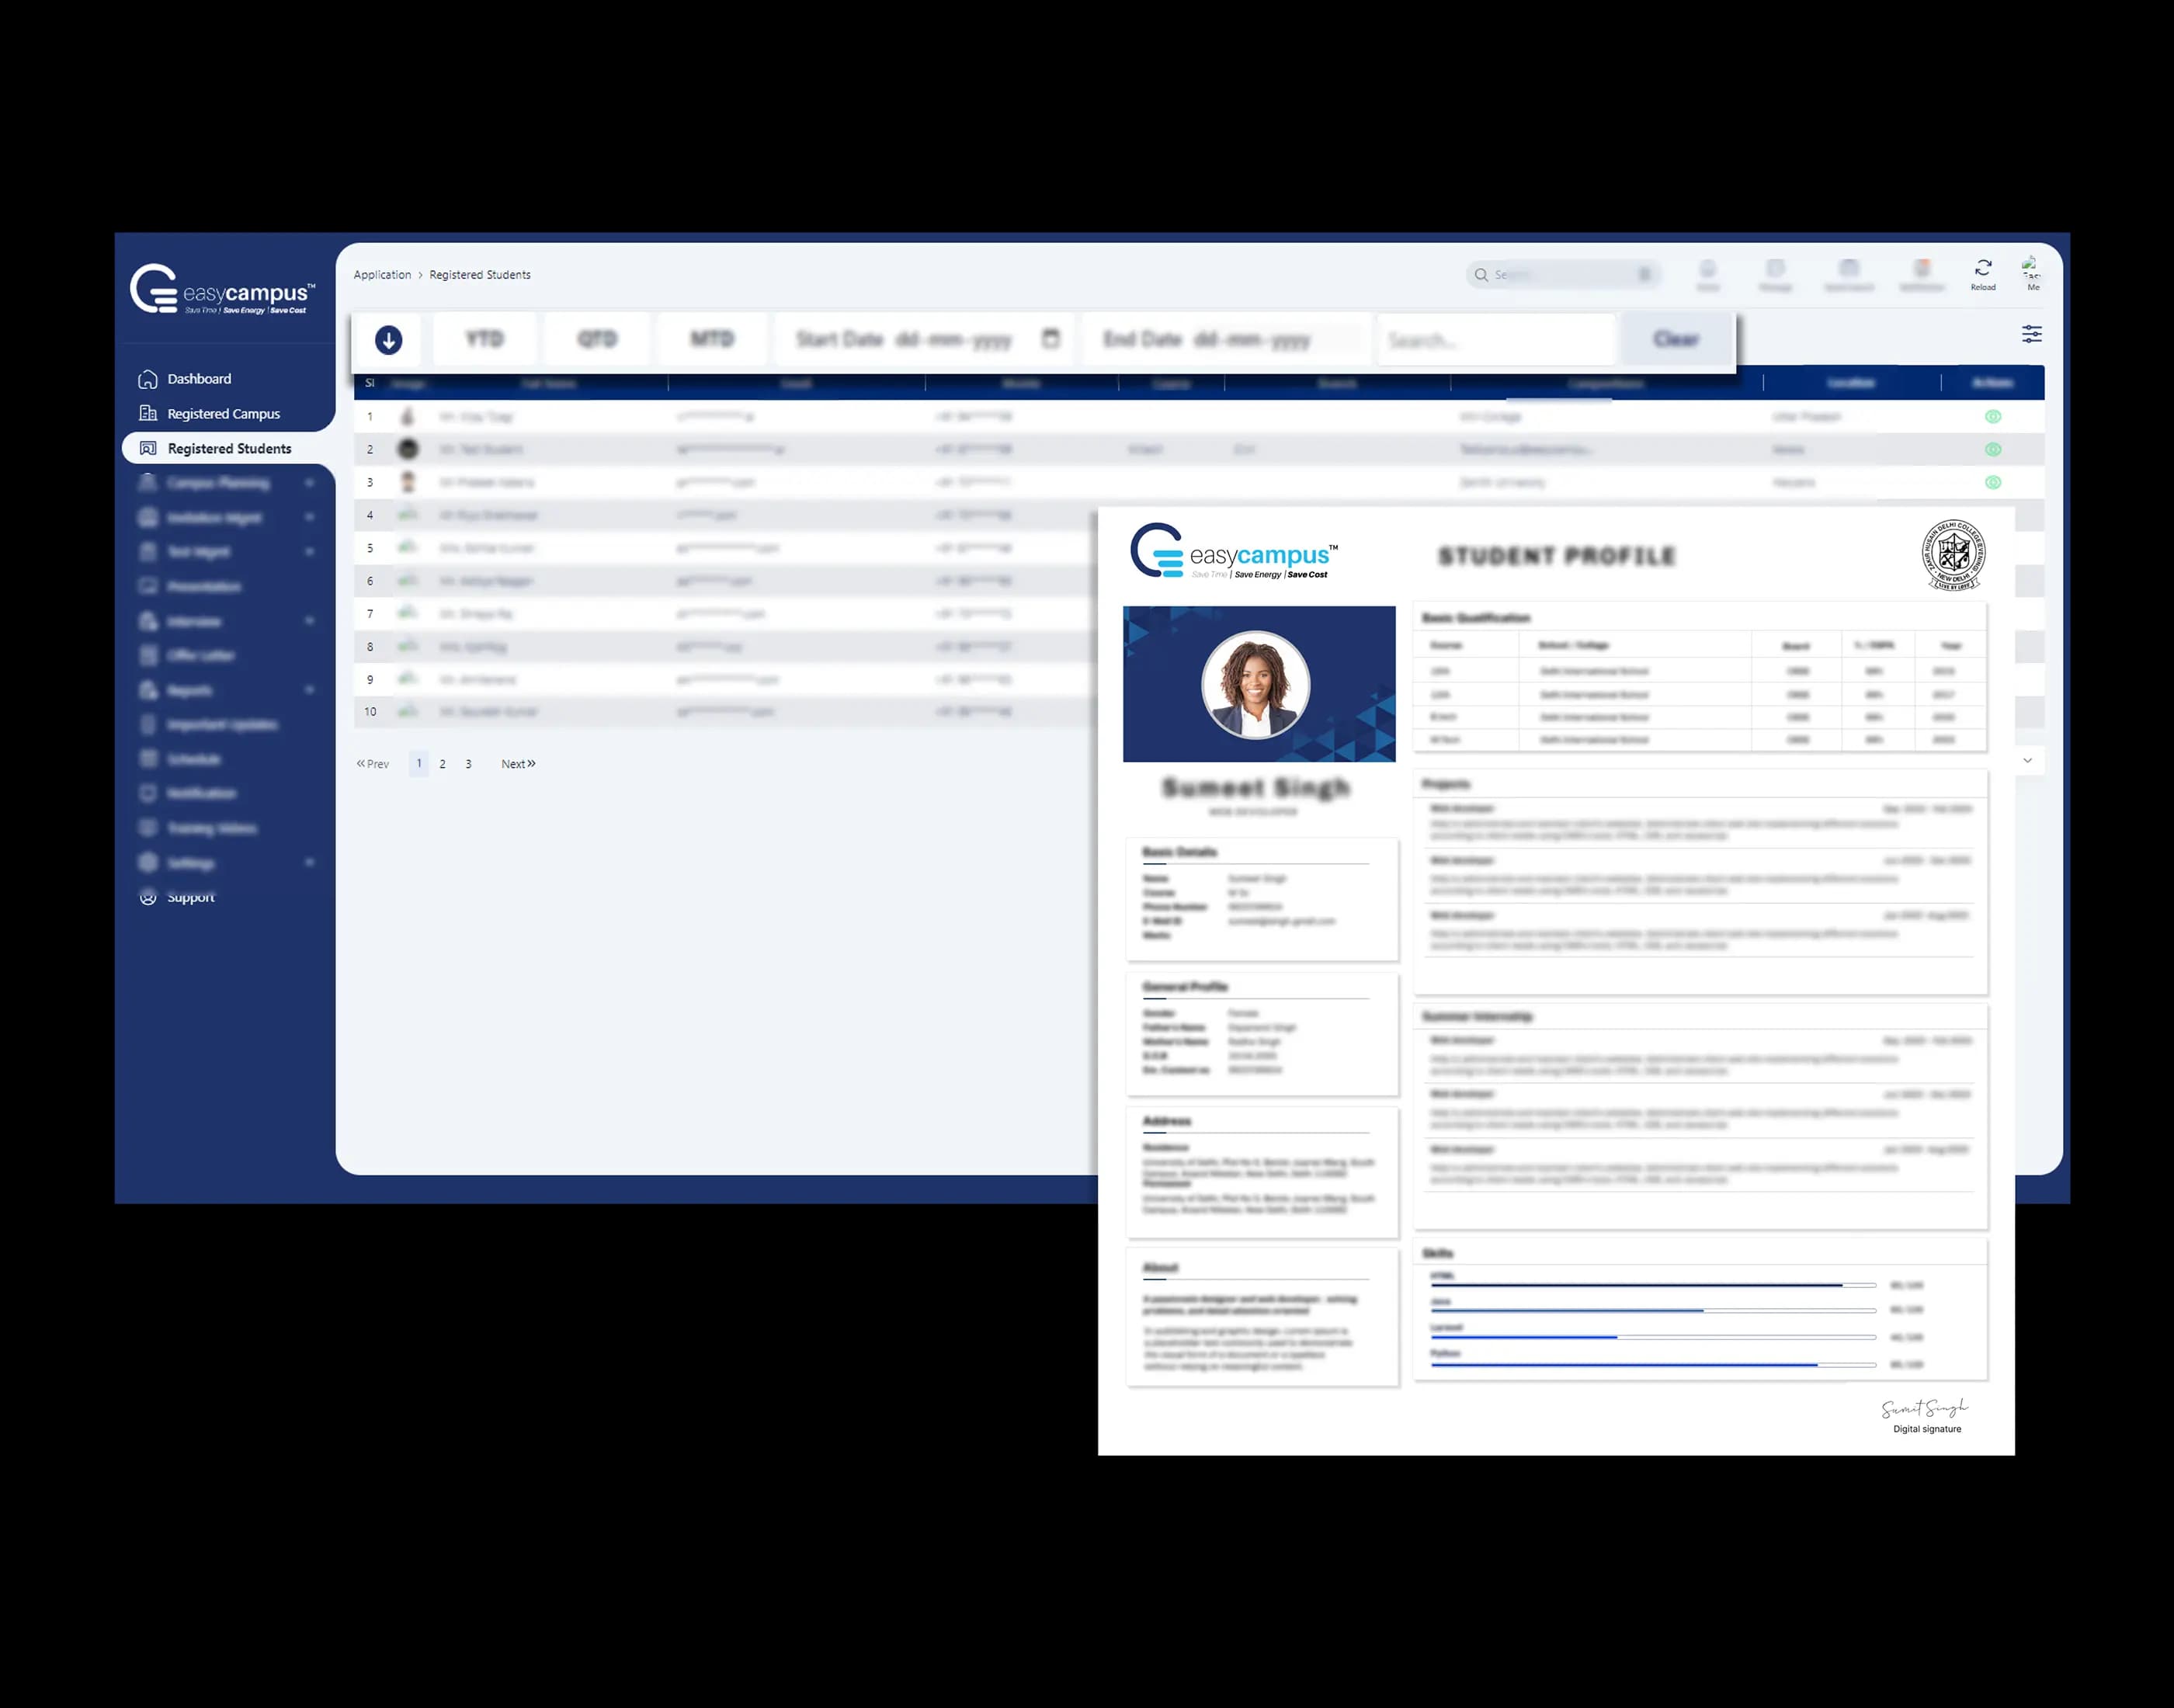Click the Clear filter button

1676,340
